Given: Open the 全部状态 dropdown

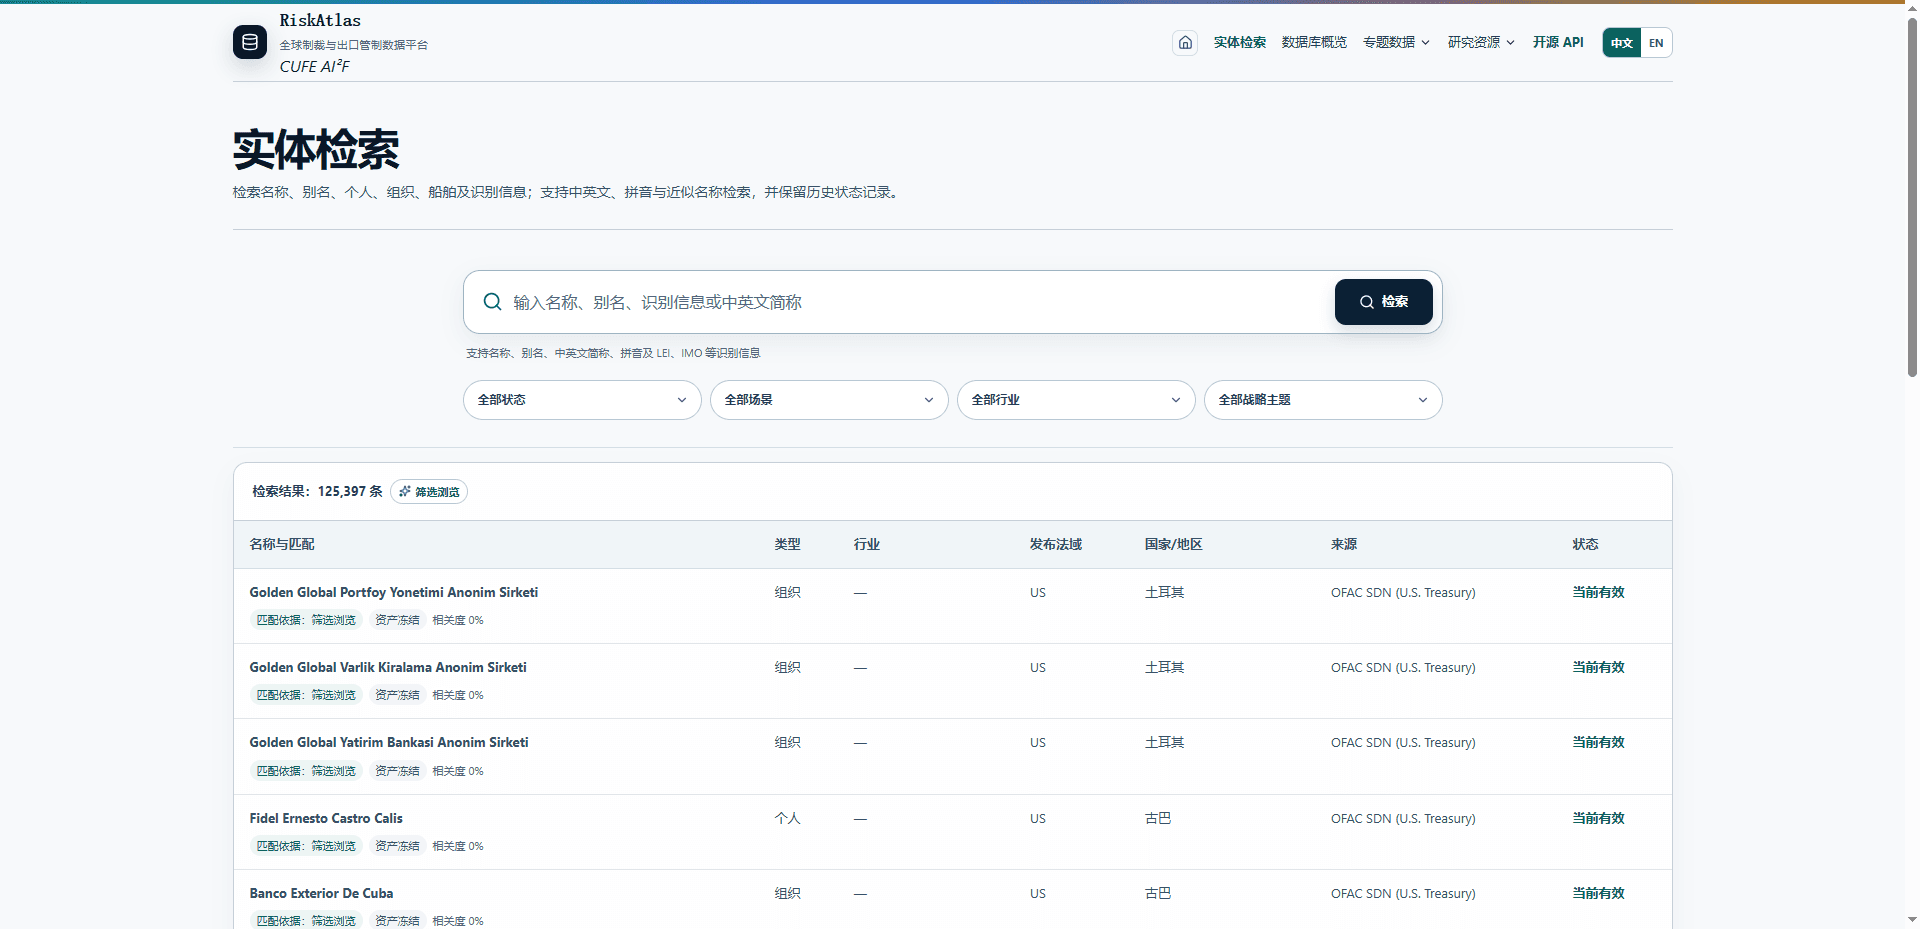Looking at the screenshot, I should click(582, 400).
